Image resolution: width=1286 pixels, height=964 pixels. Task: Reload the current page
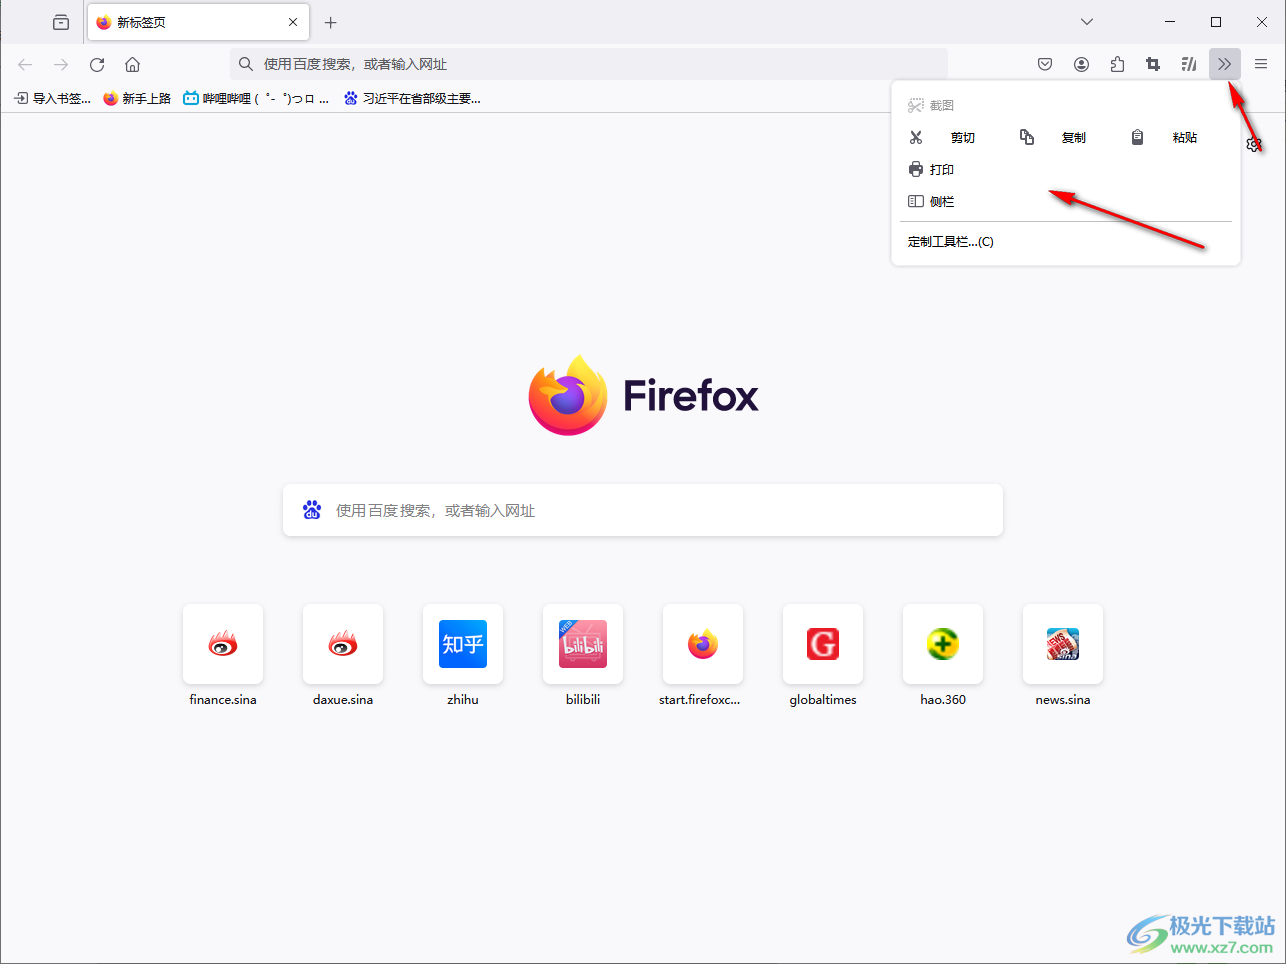pyautogui.click(x=97, y=64)
